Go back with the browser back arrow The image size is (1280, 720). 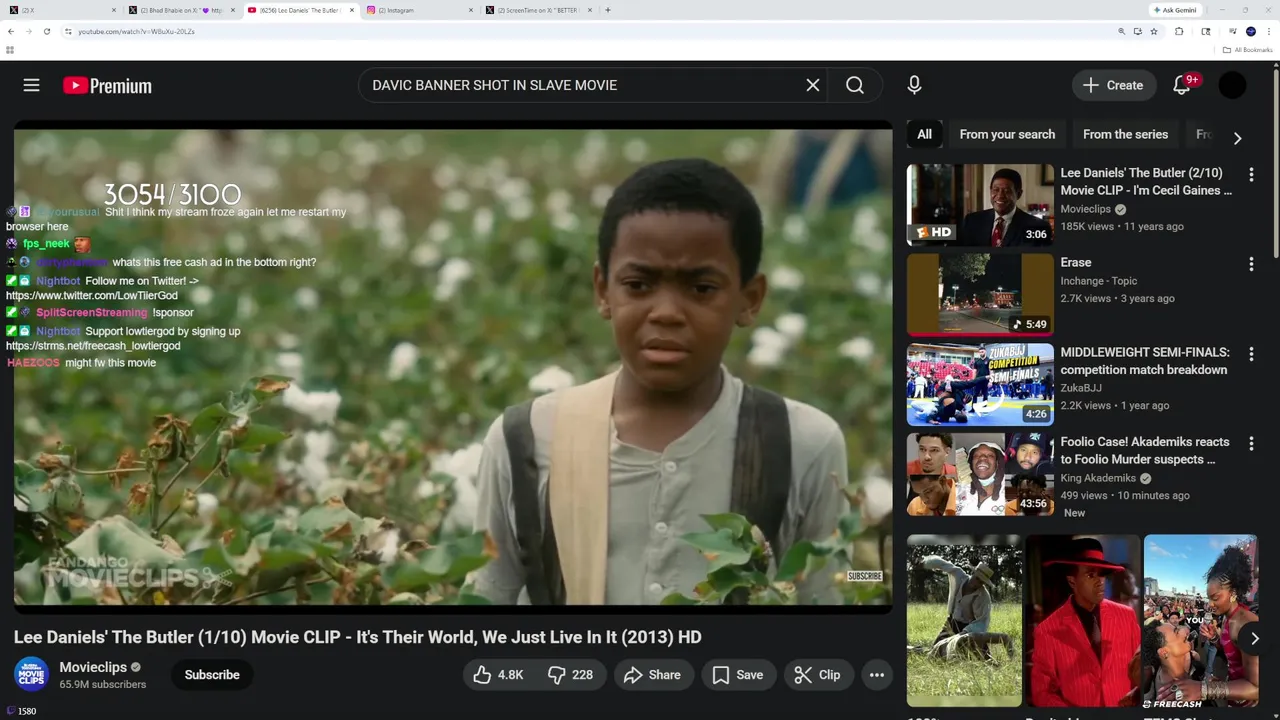click(11, 31)
